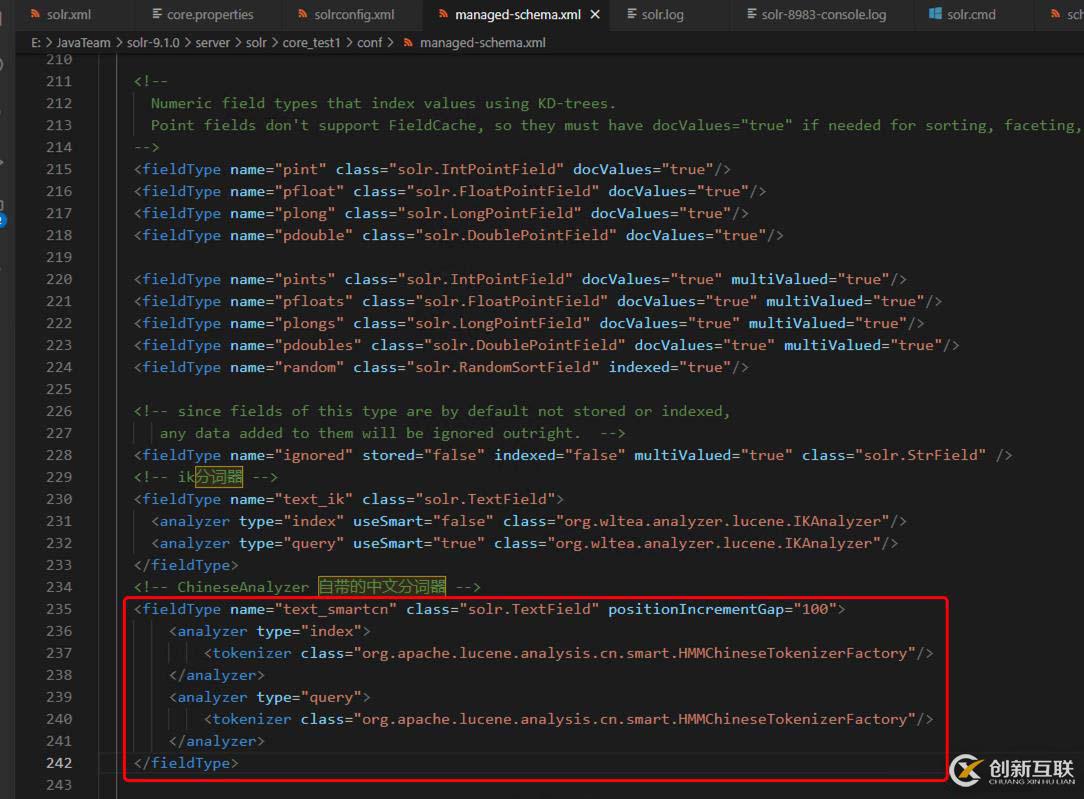Click the text_ik fieldType name on line 230
Viewport: 1084px width, 799px height.
pos(311,499)
